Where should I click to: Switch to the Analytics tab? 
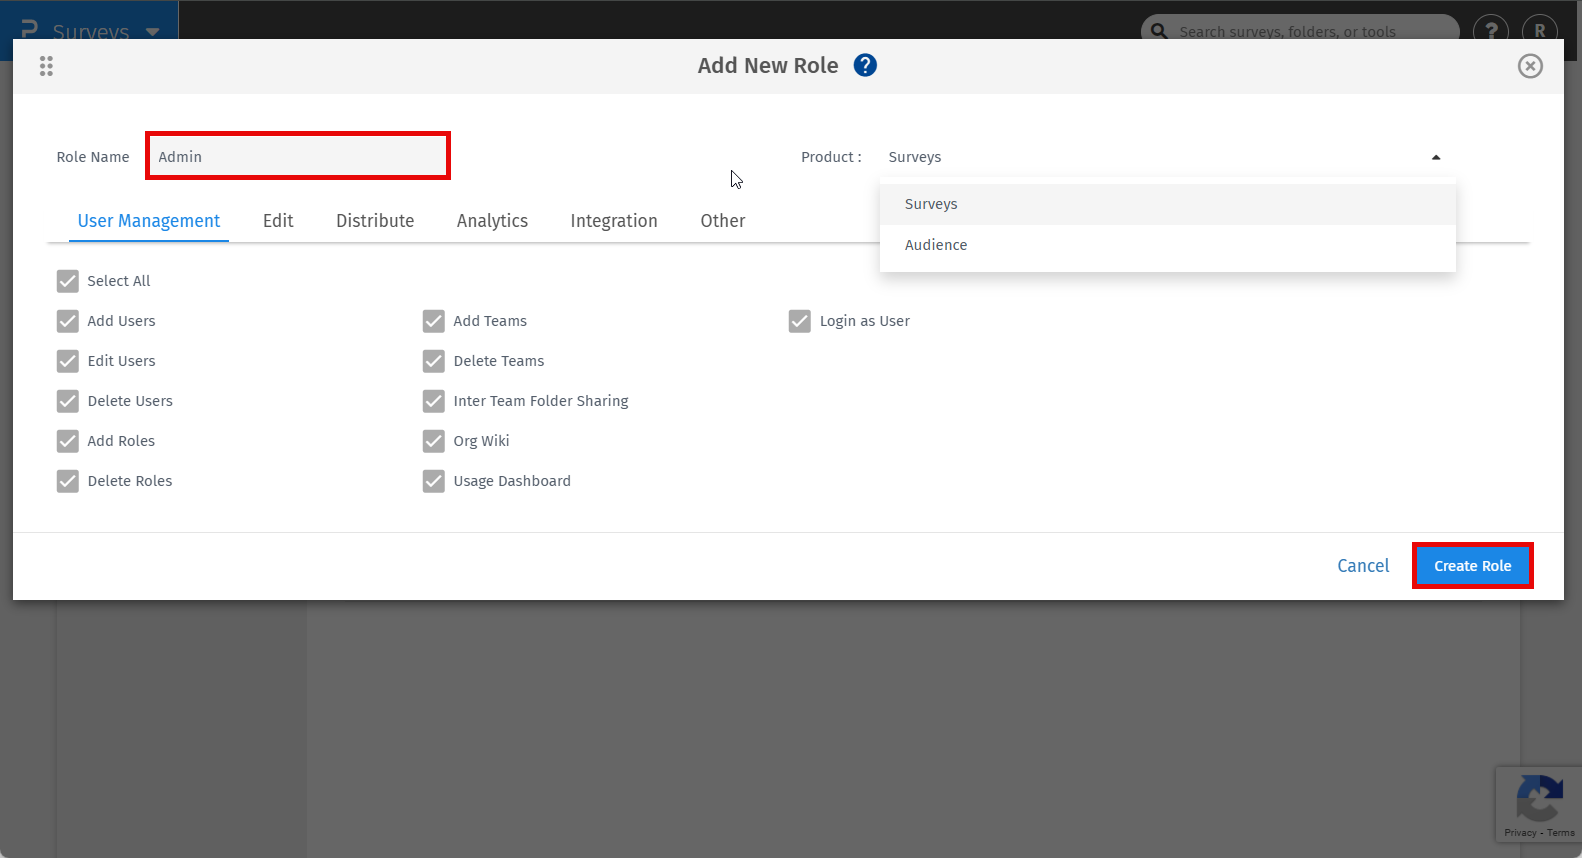pyautogui.click(x=492, y=221)
